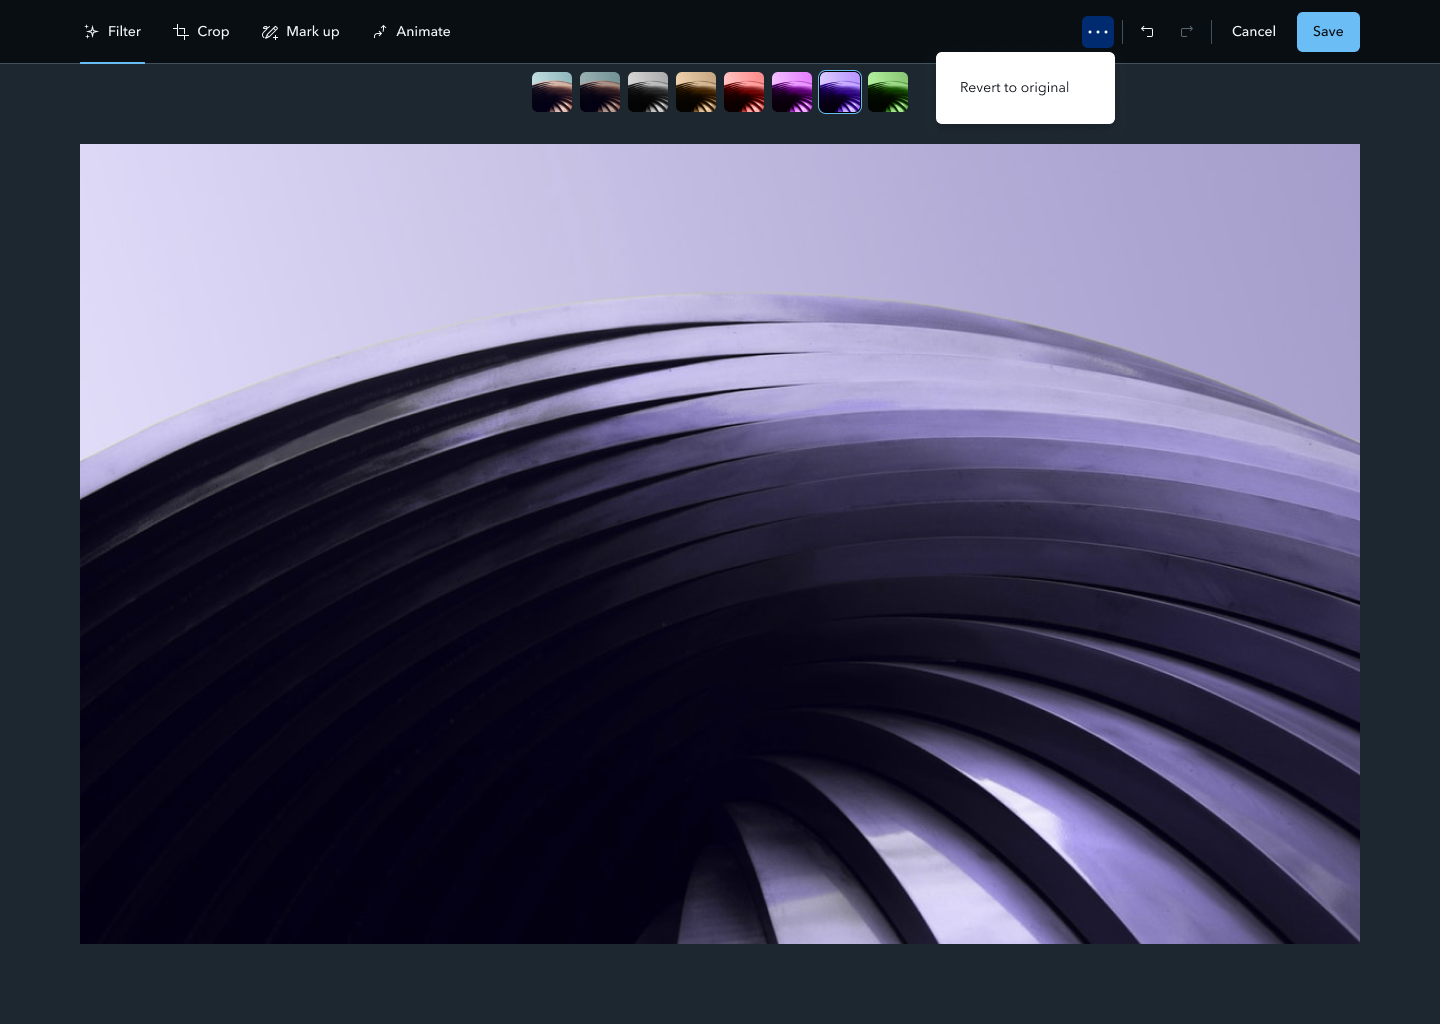Choose Revert to original
Screen dimensions: 1440x1024
(x=1014, y=88)
